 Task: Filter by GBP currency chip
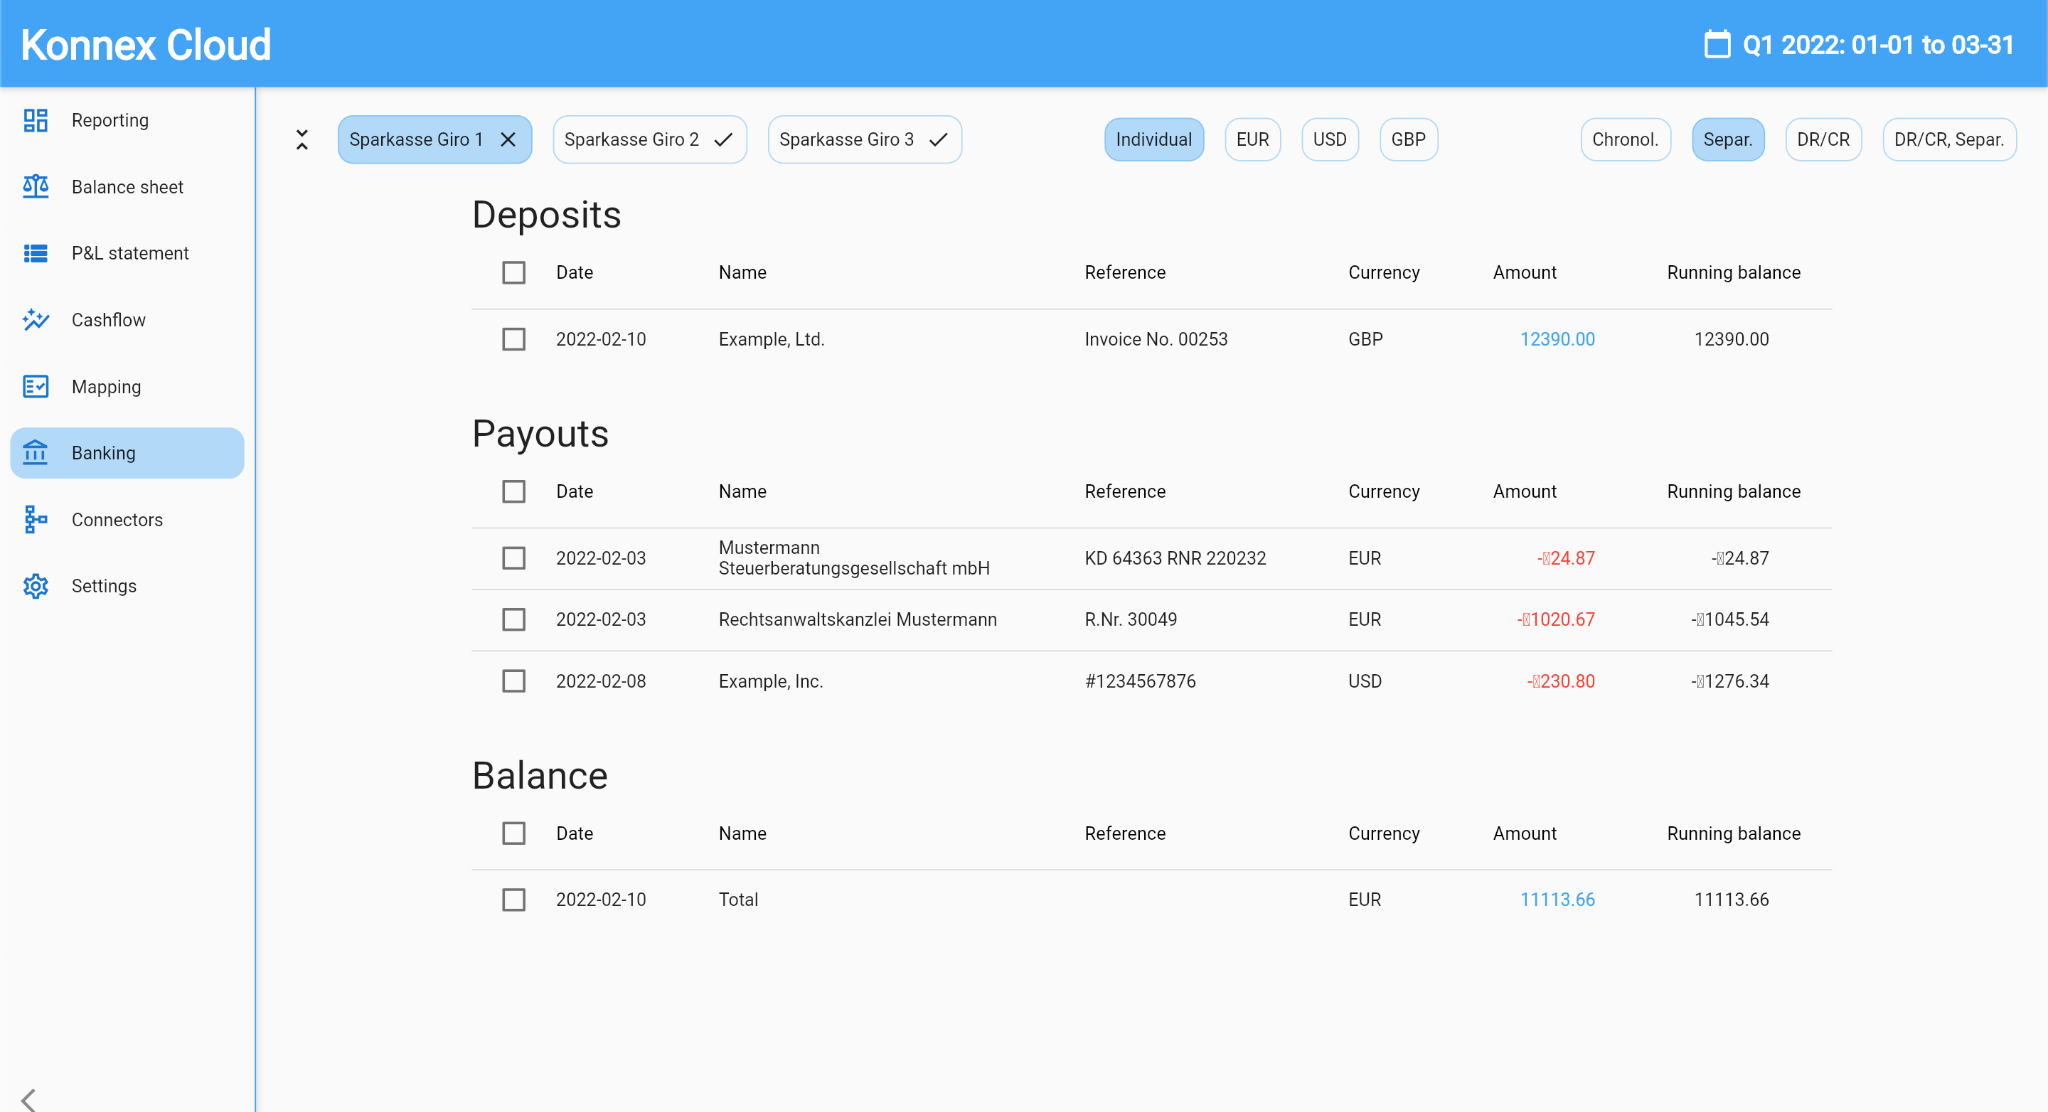click(1408, 140)
